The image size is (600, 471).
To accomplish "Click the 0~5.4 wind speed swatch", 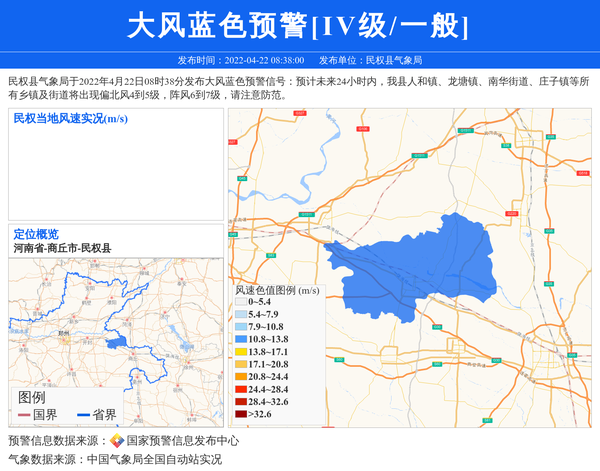I will click(240, 301).
